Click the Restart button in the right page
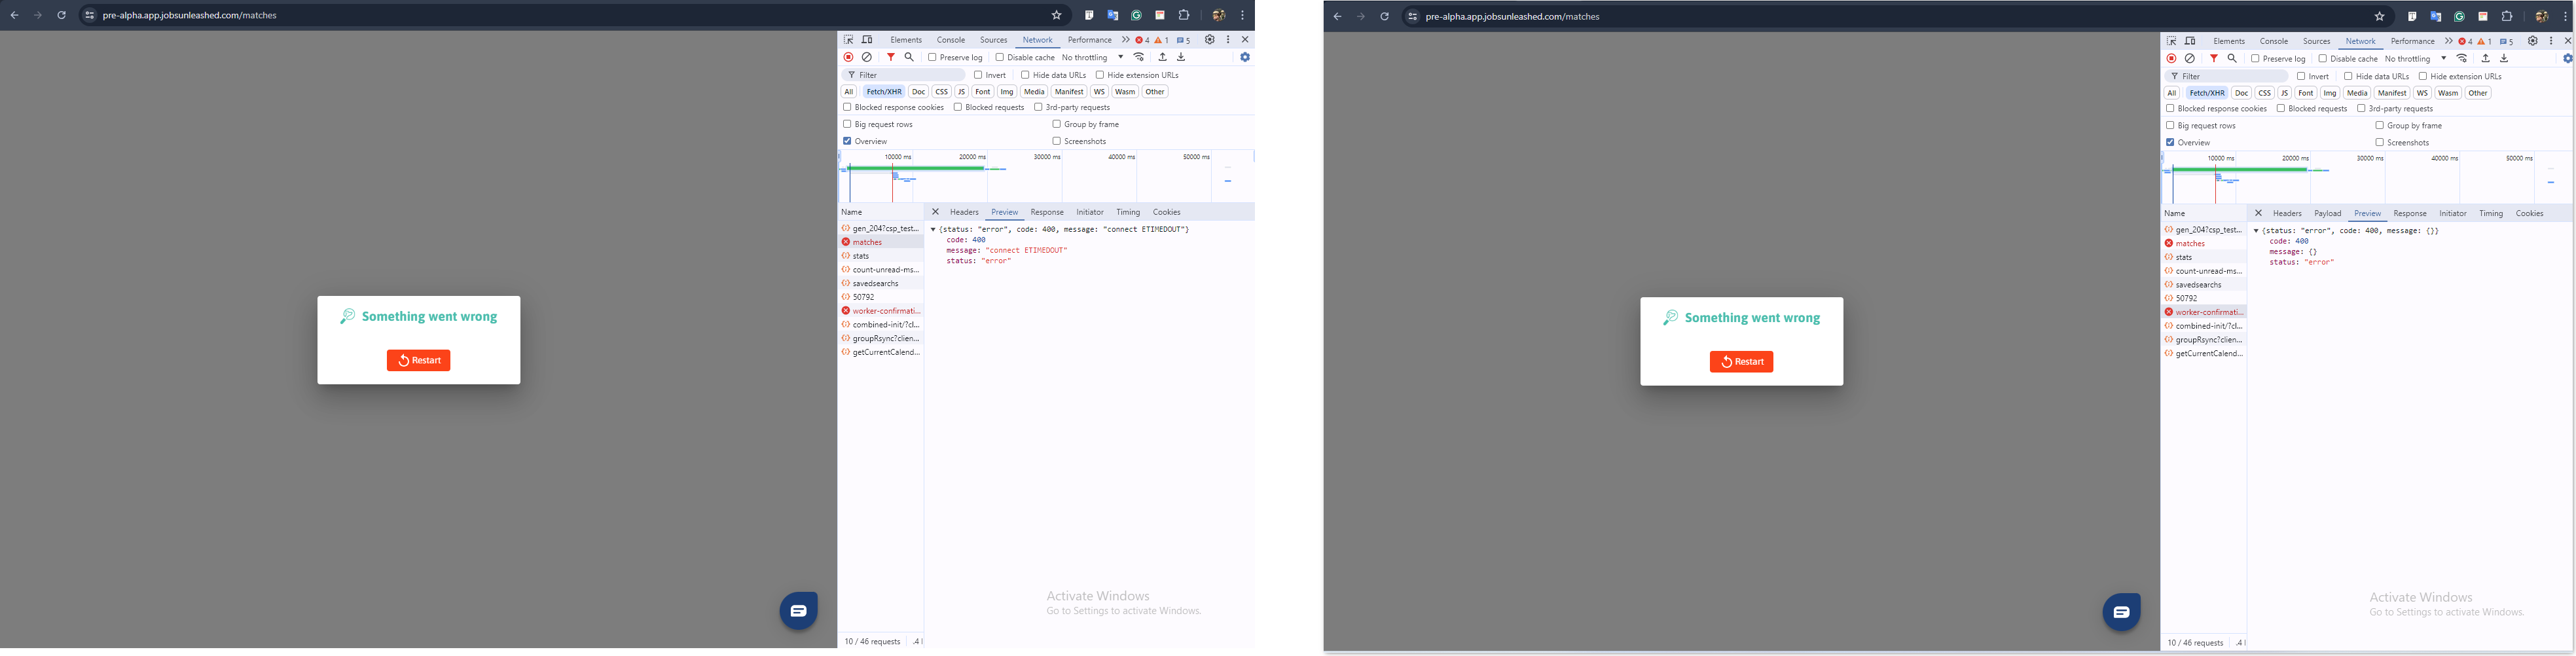2576x656 pixels. (x=1742, y=362)
